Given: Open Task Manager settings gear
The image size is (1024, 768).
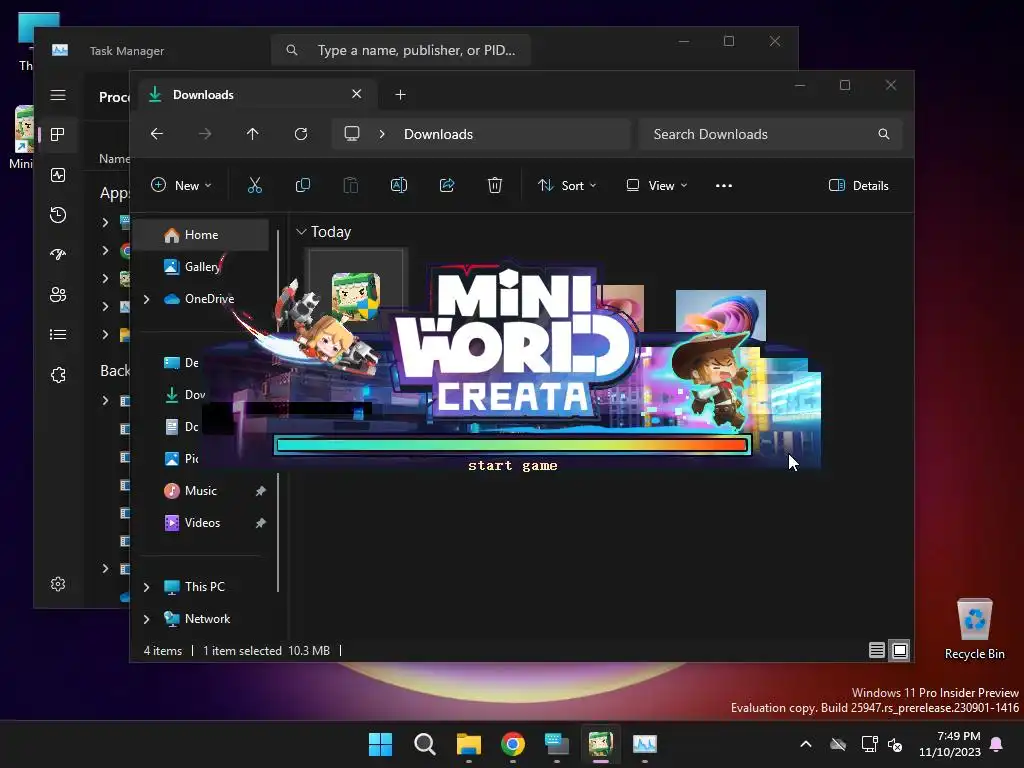Looking at the screenshot, I should 58,584.
